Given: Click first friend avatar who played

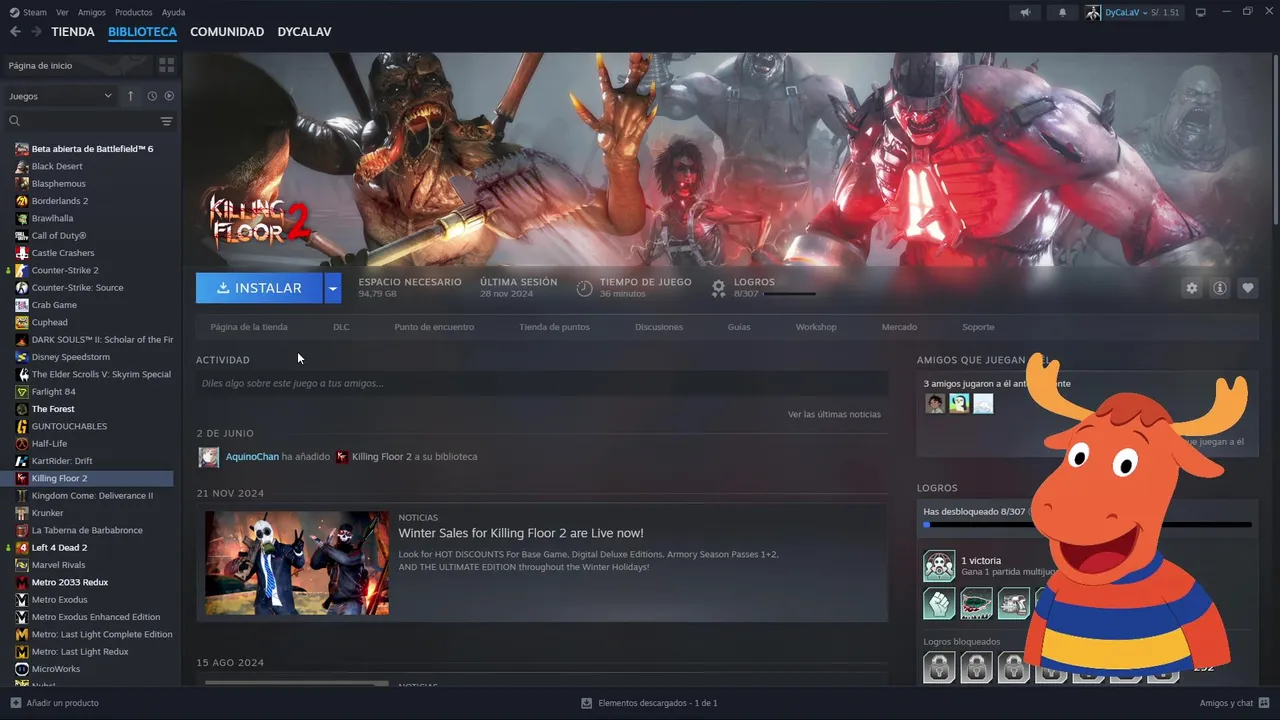Looking at the screenshot, I should (935, 403).
